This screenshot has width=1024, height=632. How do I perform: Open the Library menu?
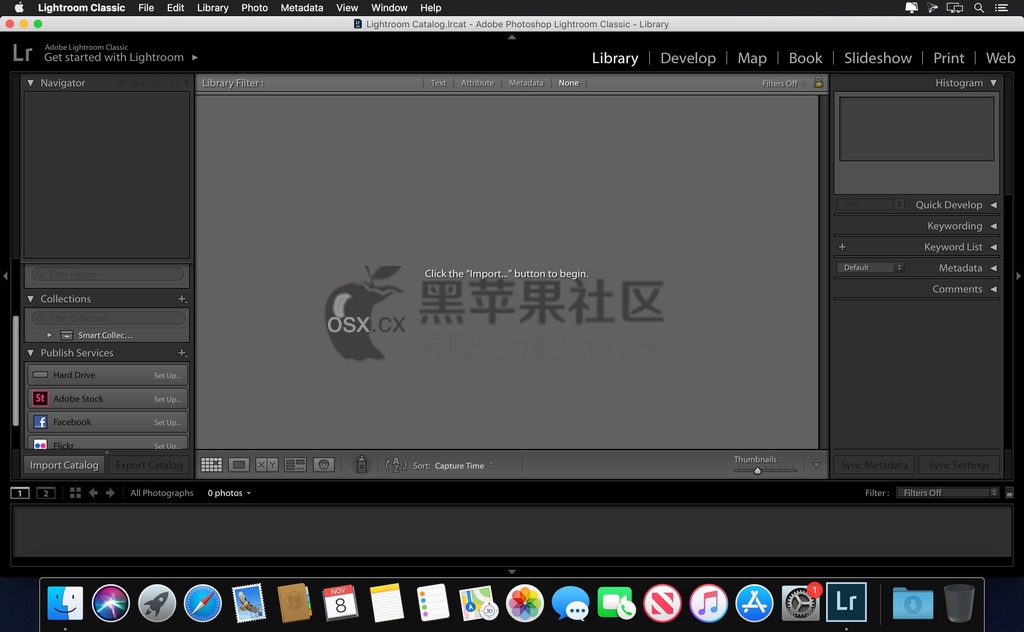(213, 8)
